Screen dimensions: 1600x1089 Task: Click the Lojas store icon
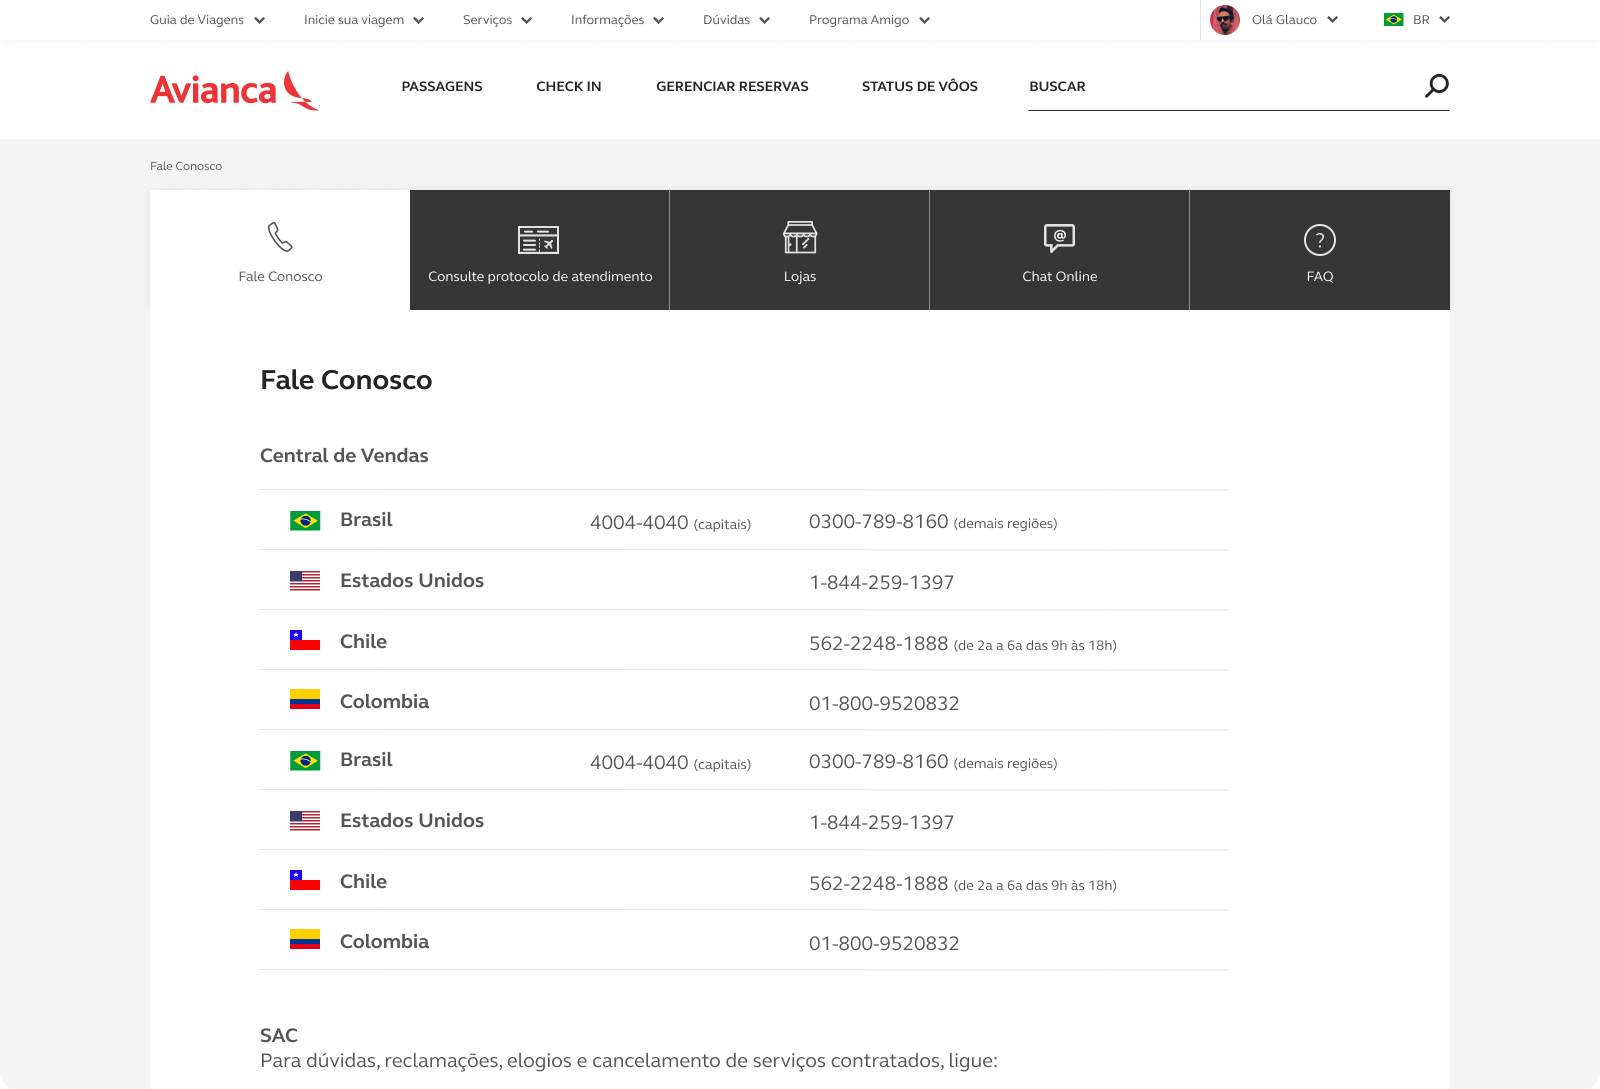click(x=800, y=238)
